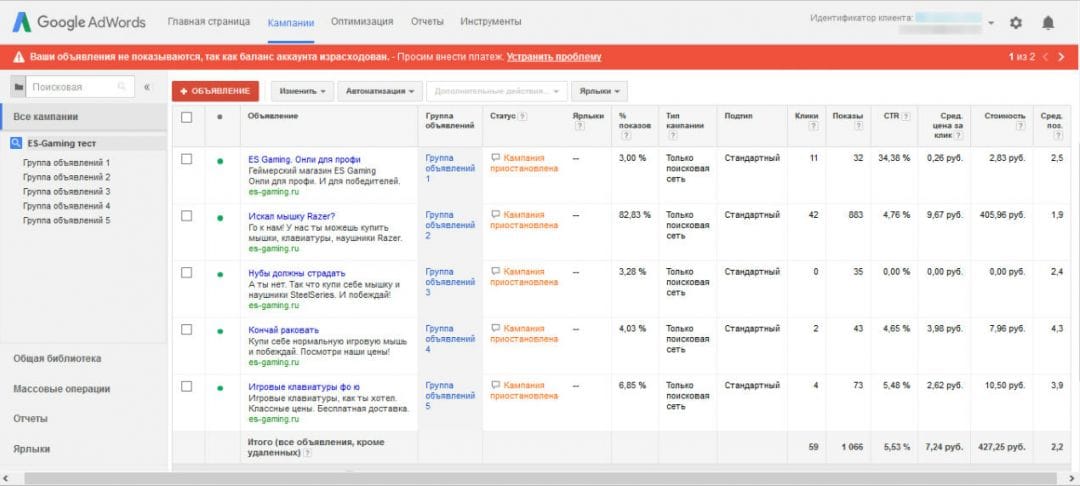Open the Изменить dropdown

coord(302,91)
